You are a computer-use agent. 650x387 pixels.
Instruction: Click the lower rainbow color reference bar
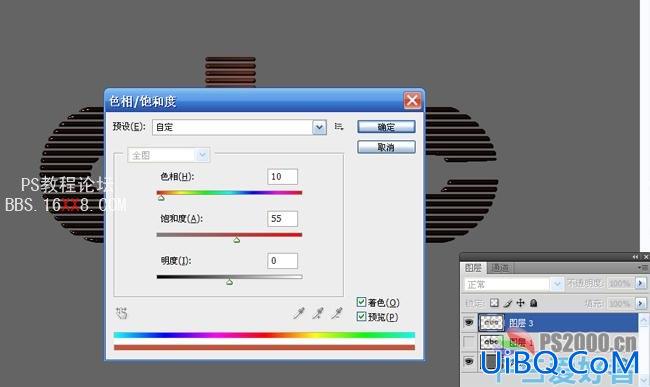264,335
